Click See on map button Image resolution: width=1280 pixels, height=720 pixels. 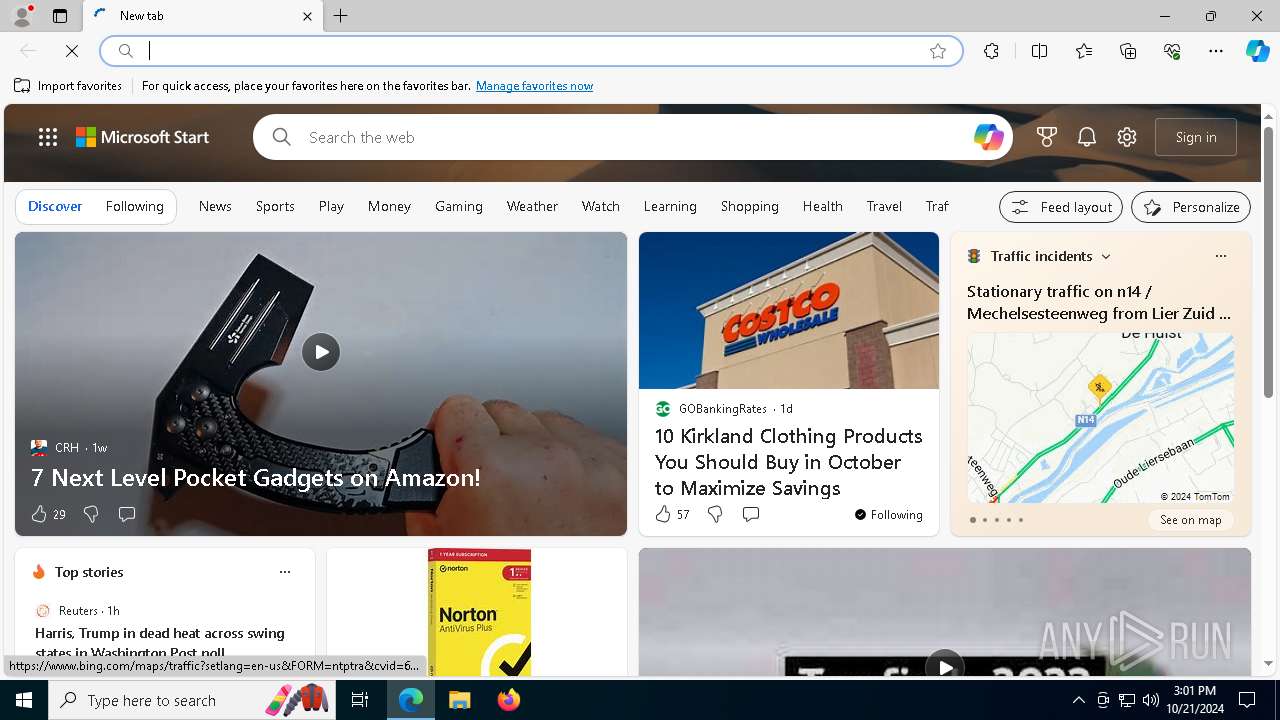1191,520
